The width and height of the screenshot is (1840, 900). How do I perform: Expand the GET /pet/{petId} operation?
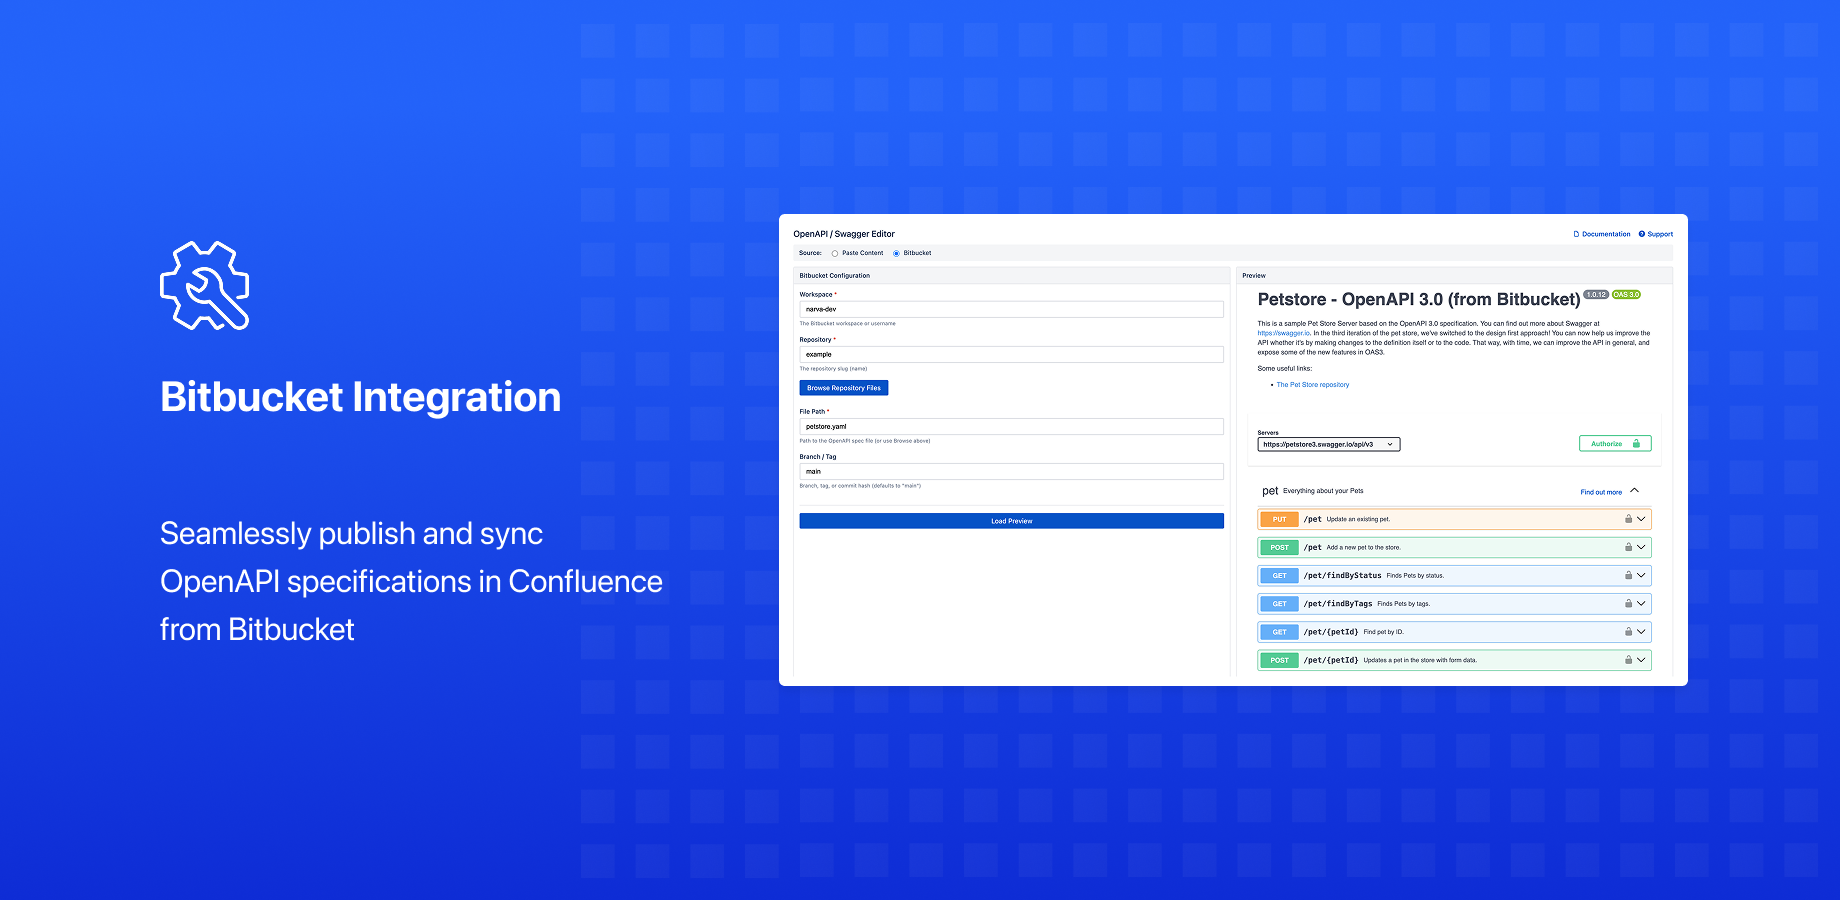[x=1640, y=631]
